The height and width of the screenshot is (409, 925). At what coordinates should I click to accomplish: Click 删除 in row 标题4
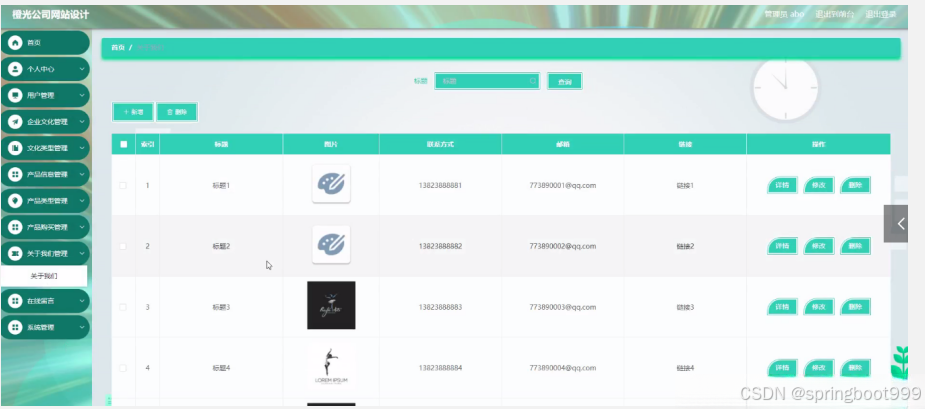pos(855,368)
